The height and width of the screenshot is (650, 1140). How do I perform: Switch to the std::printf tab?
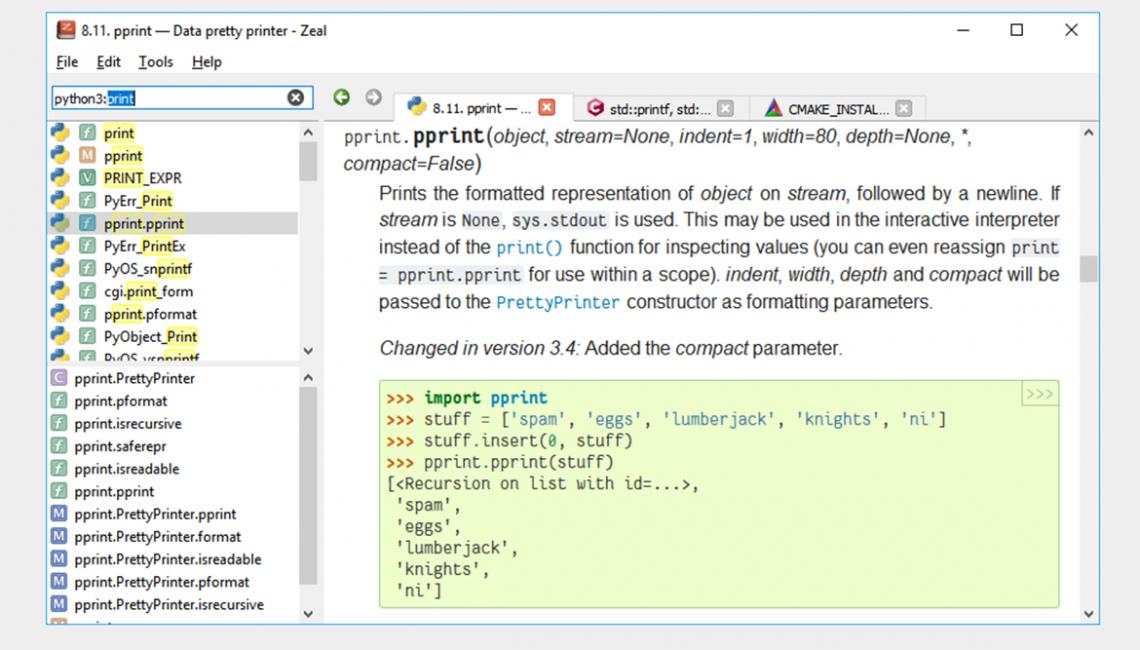(x=659, y=108)
